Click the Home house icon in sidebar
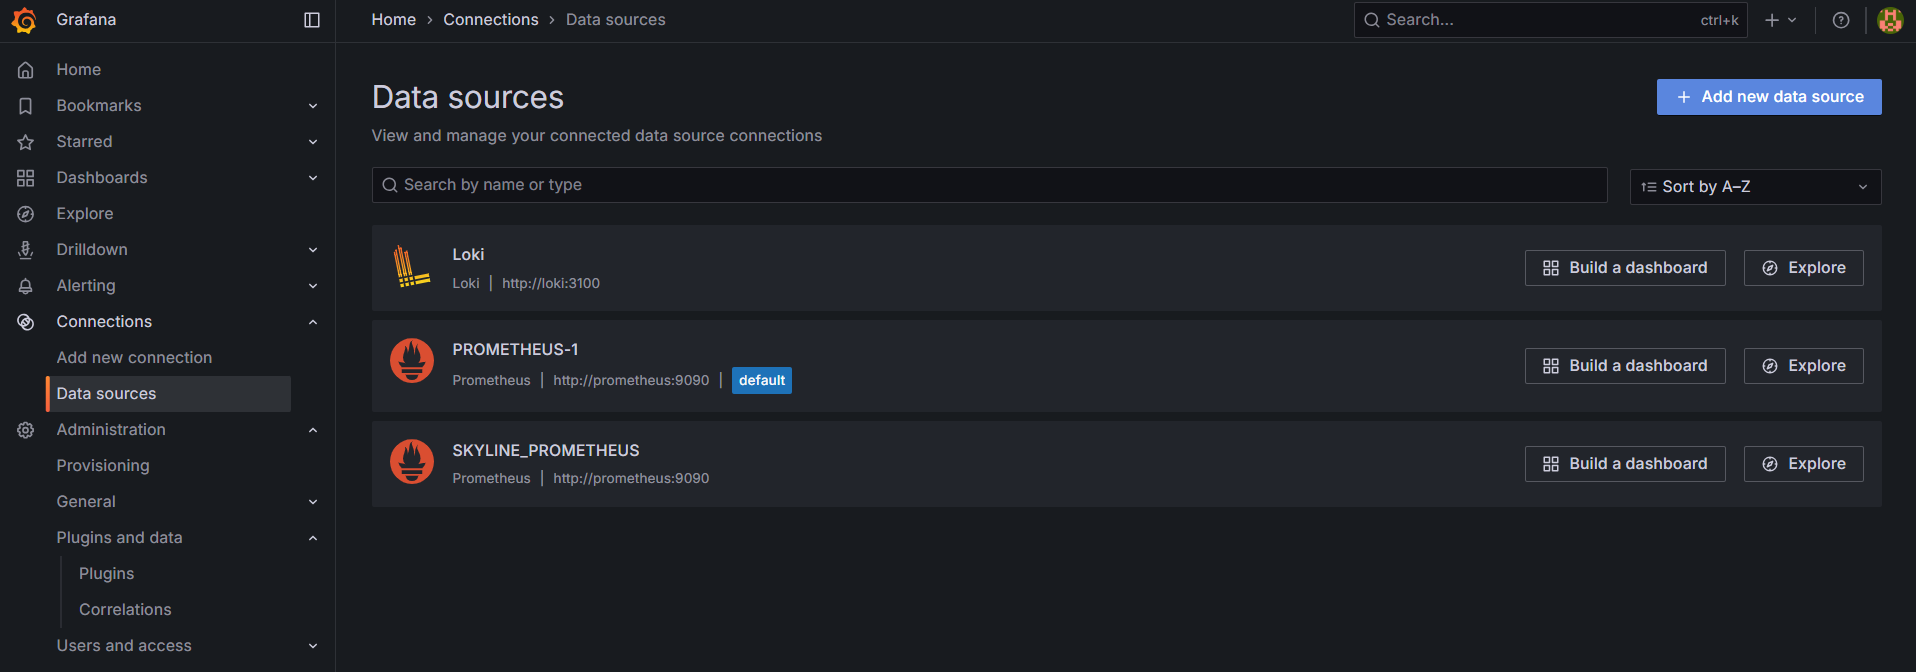1916x672 pixels. (26, 70)
